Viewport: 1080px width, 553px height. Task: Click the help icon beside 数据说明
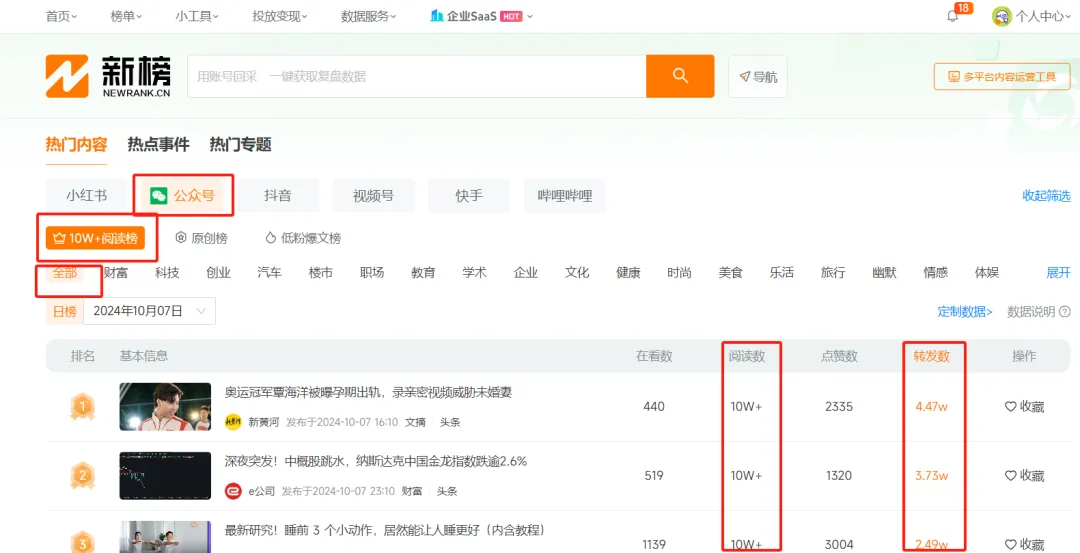pyautogui.click(x=1065, y=311)
